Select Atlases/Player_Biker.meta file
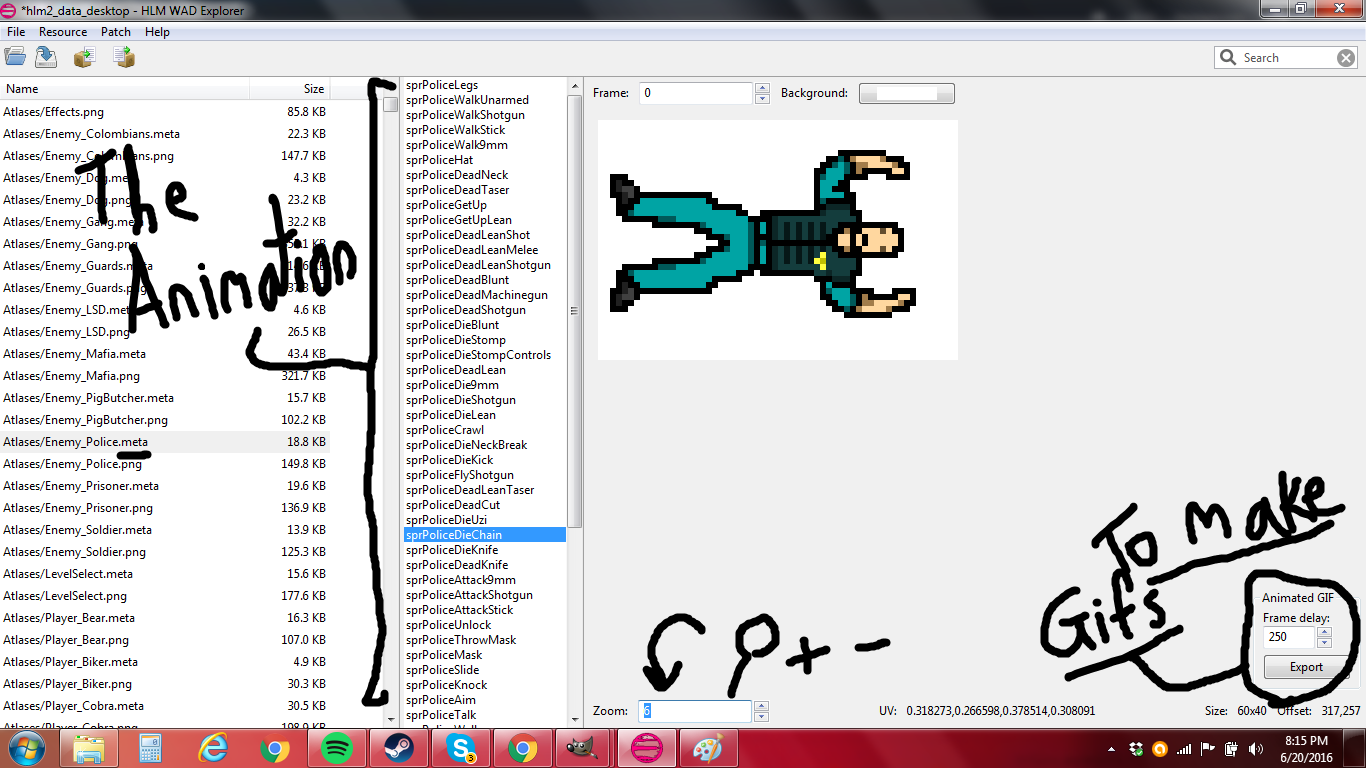1366x768 pixels. (165, 662)
